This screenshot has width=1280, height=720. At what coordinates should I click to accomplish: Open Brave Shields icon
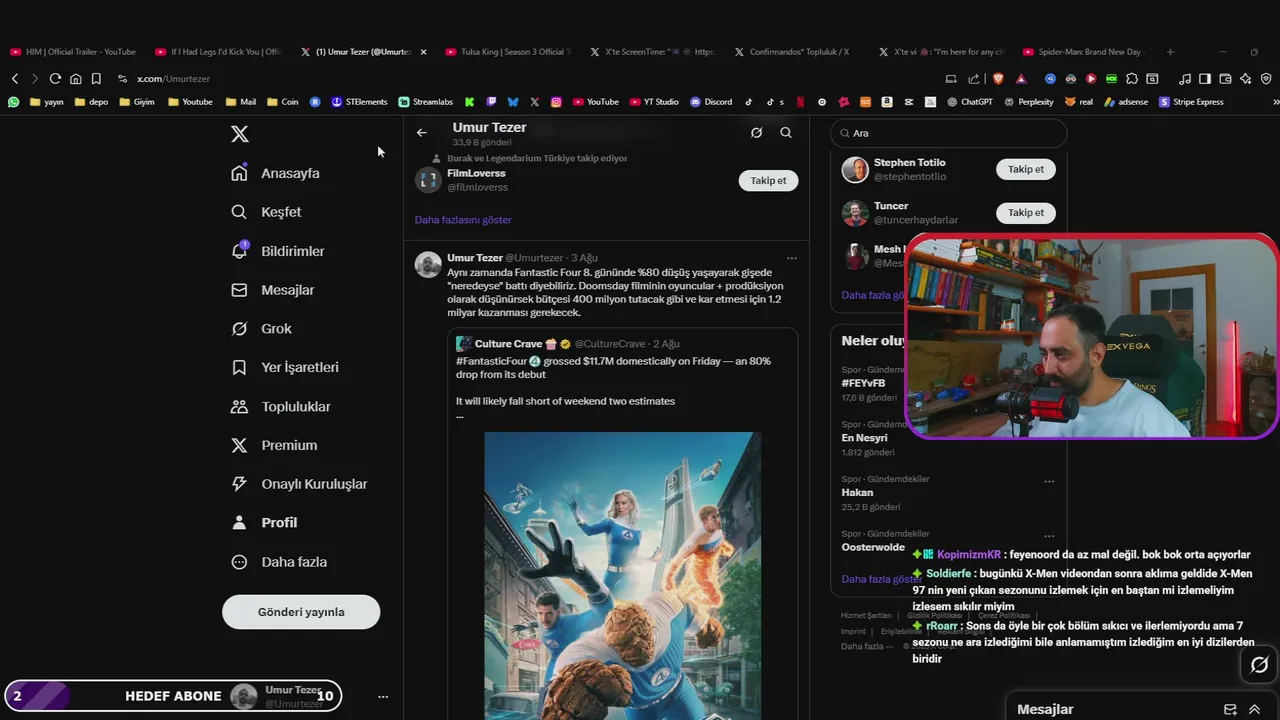pos(998,78)
